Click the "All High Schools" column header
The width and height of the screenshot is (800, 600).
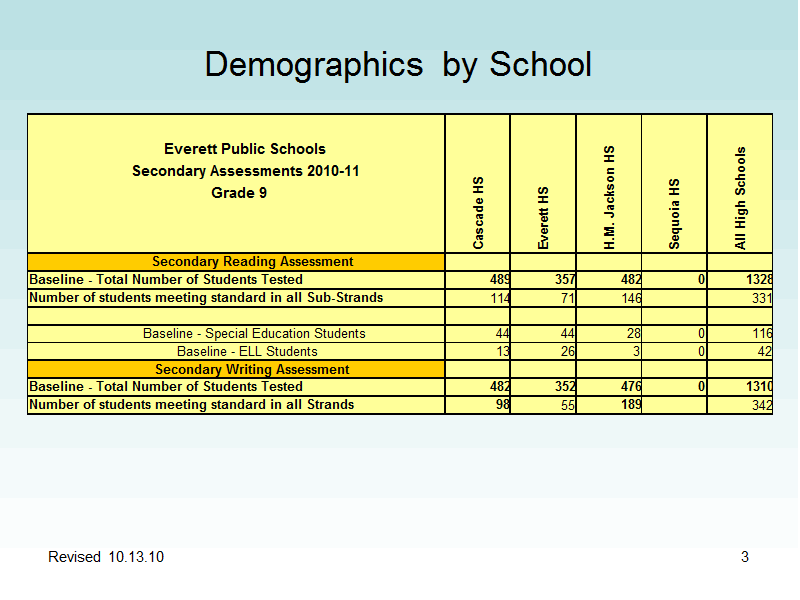[x=740, y=198]
